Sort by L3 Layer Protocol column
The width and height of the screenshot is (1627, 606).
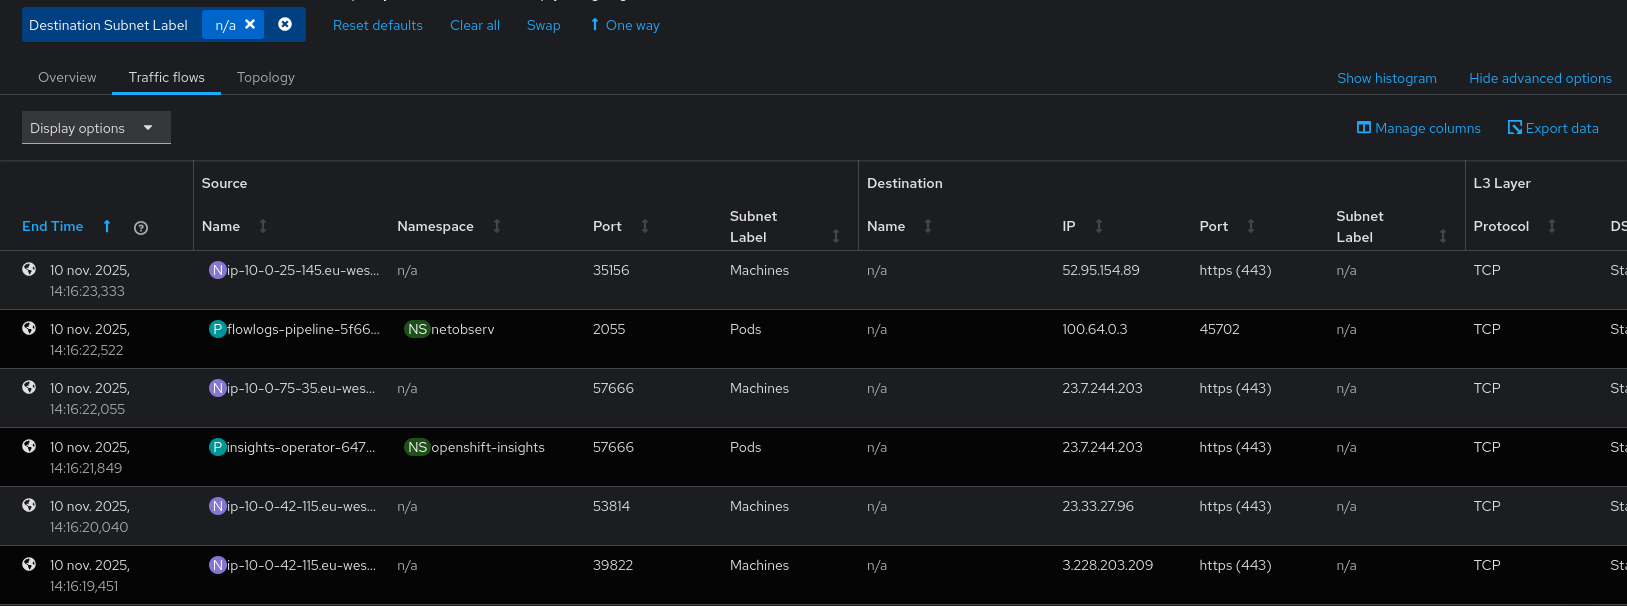1551,226
